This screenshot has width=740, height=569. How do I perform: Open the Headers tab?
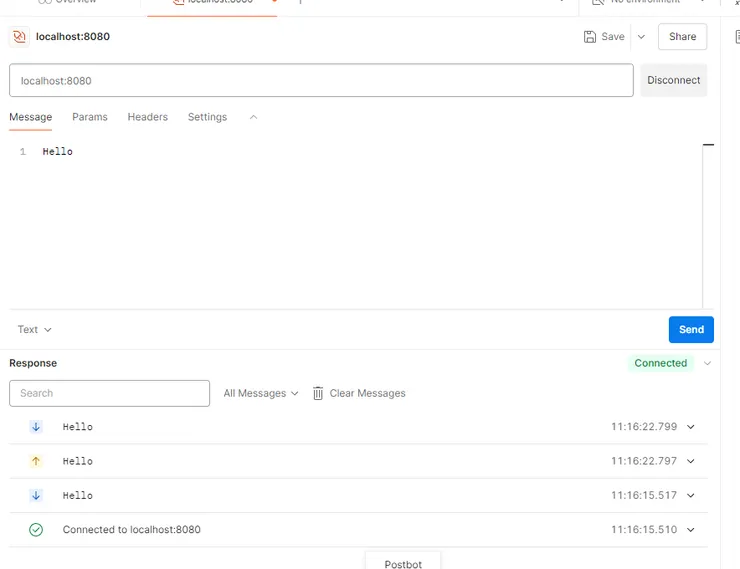point(148,117)
